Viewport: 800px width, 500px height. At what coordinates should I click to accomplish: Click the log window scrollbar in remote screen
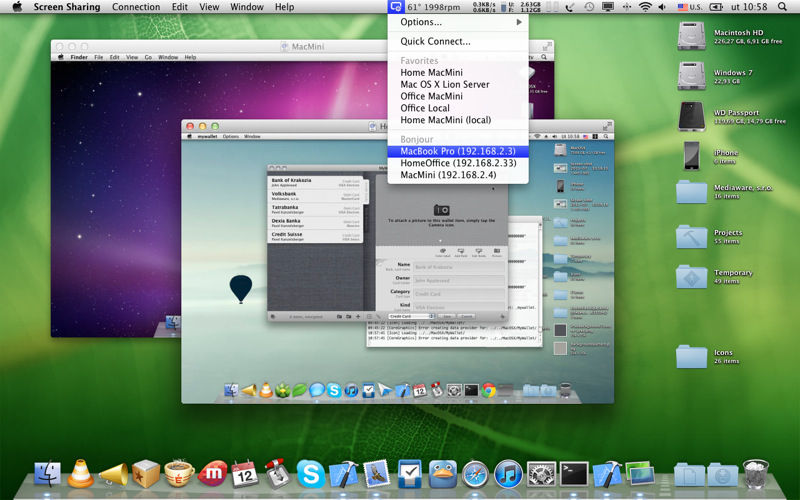point(540,281)
